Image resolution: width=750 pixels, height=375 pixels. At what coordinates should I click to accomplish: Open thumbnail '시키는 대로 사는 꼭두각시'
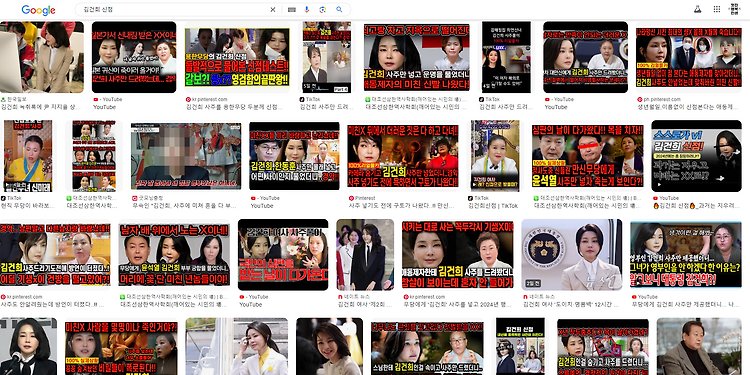[x=458, y=255]
